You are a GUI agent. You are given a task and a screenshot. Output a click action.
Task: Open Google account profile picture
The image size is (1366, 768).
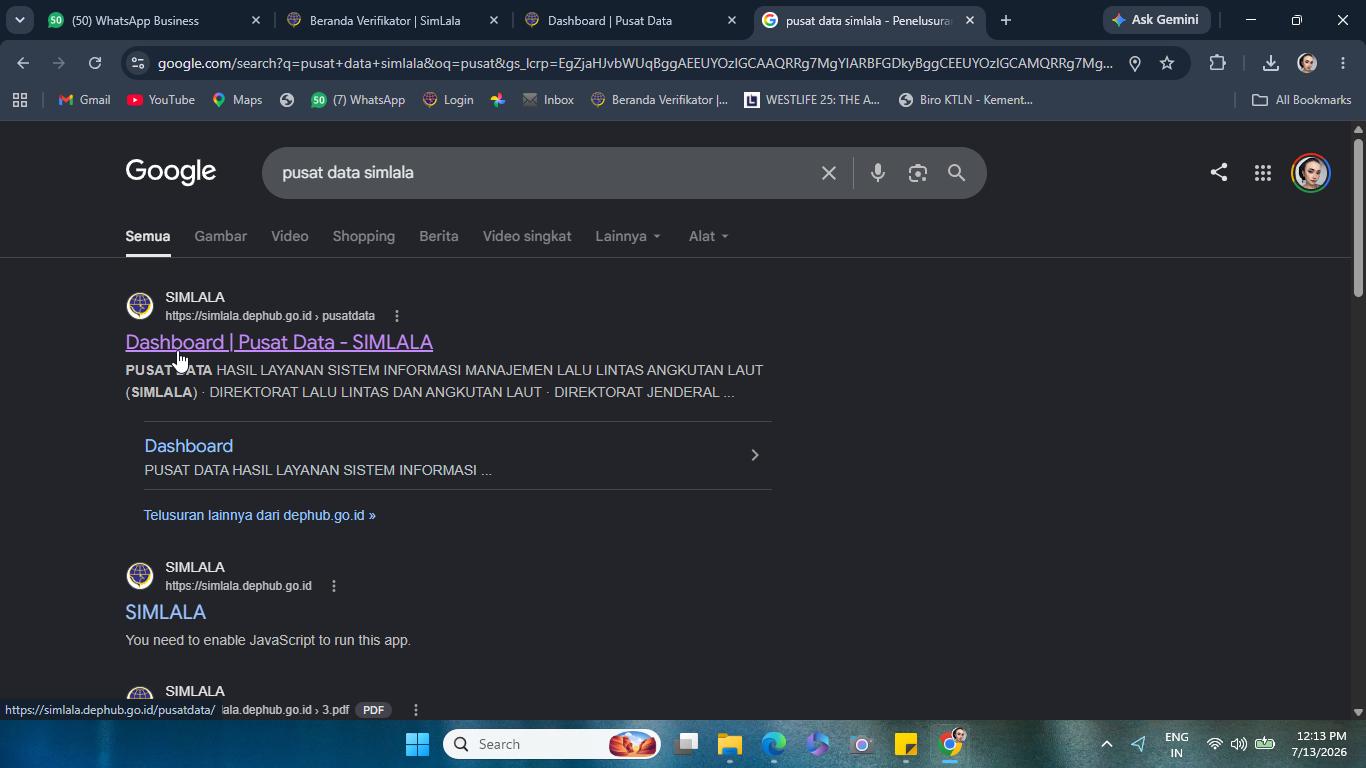pyautogui.click(x=1310, y=173)
